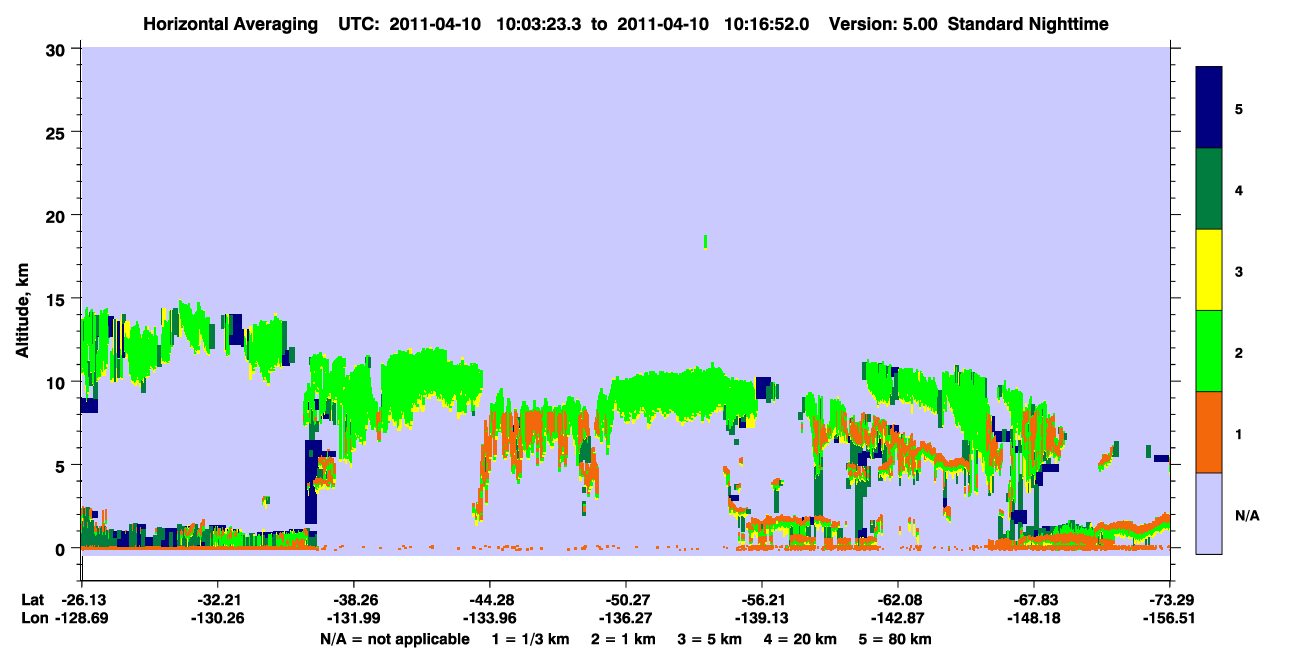The height and width of the screenshot is (667, 1300).
Task: Click latitude value -32.21
Action: pyautogui.click(x=217, y=600)
